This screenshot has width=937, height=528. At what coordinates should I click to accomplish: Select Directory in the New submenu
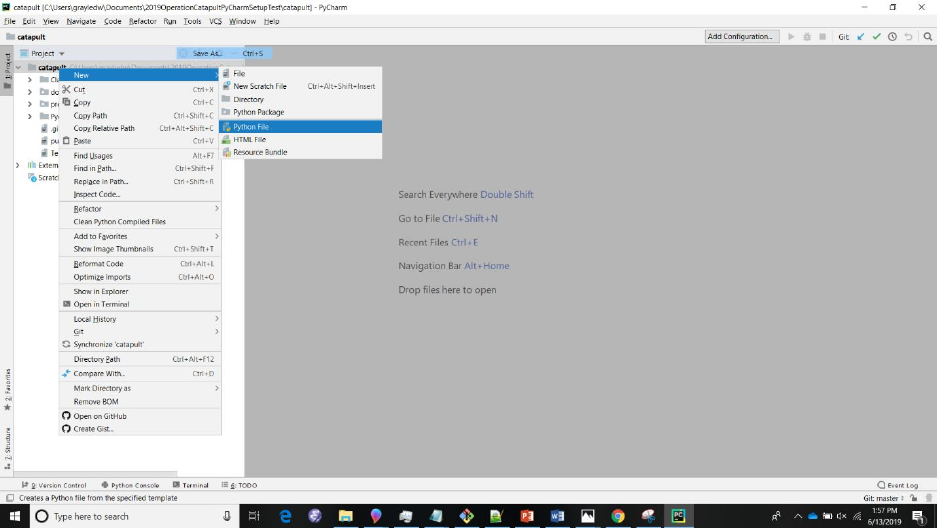click(x=300, y=99)
